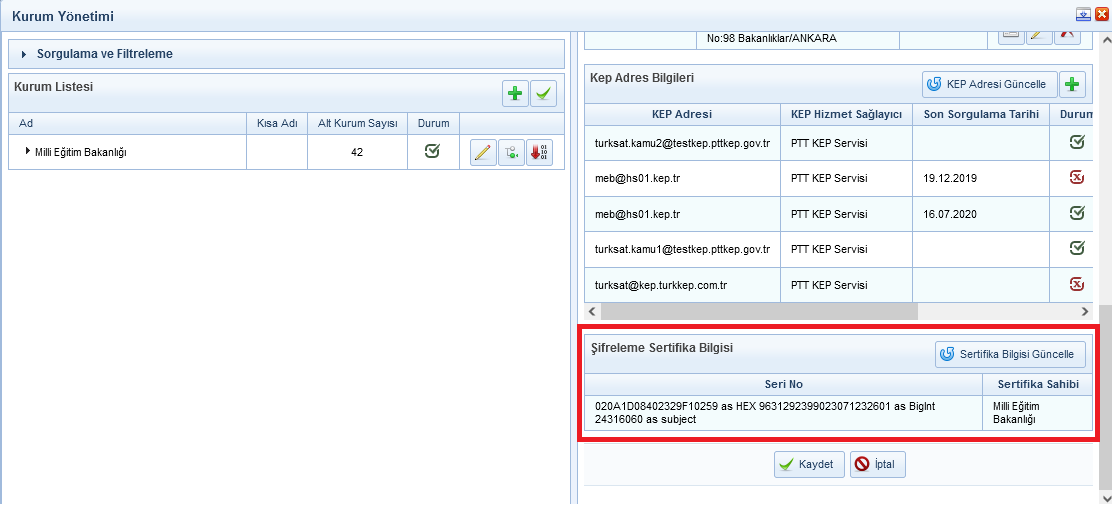Edit Milli Eğitim Bakanlığı with the pencil icon
Screen dimensions: 1120x509
pos(484,152)
